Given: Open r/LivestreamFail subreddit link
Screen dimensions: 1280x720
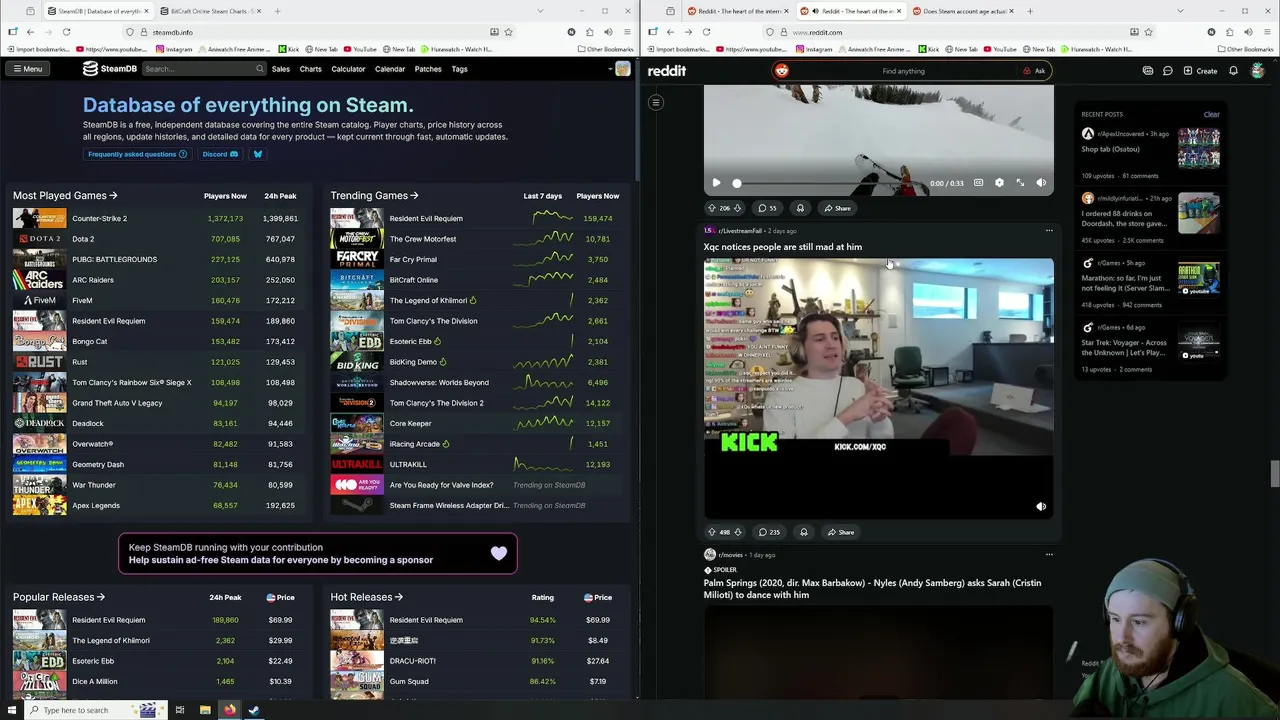Looking at the screenshot, I should coord(740,231).
